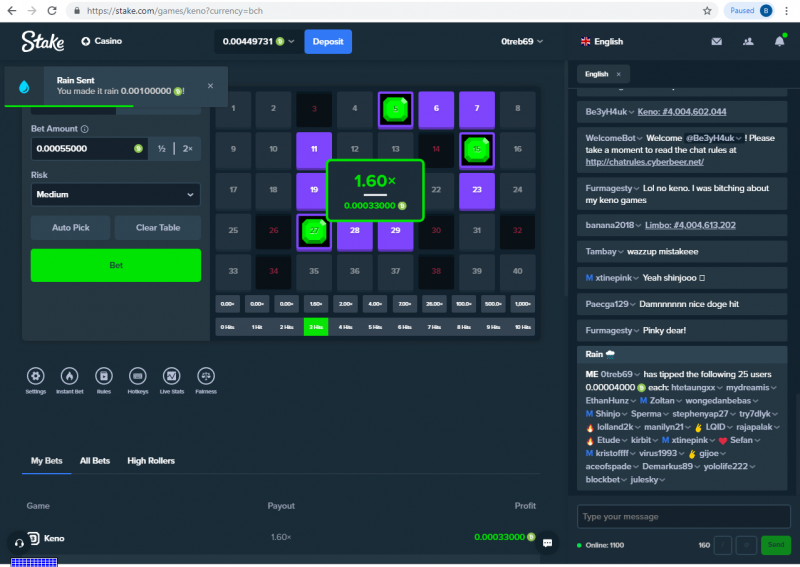Select keno tile number 40
This screenshot has height=567, width=800.
pos(517,272)
